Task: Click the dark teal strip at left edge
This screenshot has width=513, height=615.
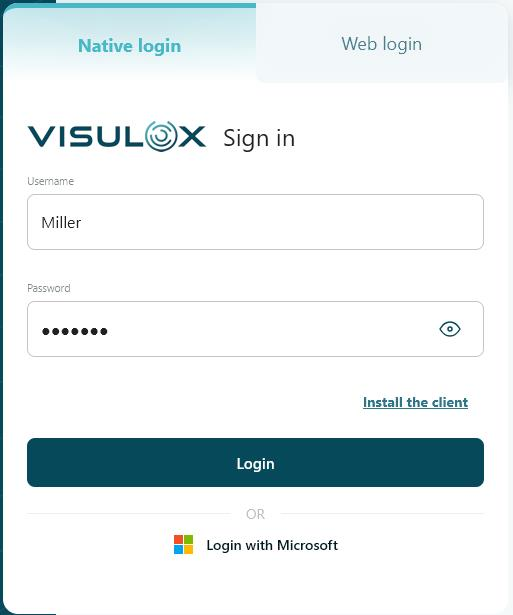Action: click(1, 308)
